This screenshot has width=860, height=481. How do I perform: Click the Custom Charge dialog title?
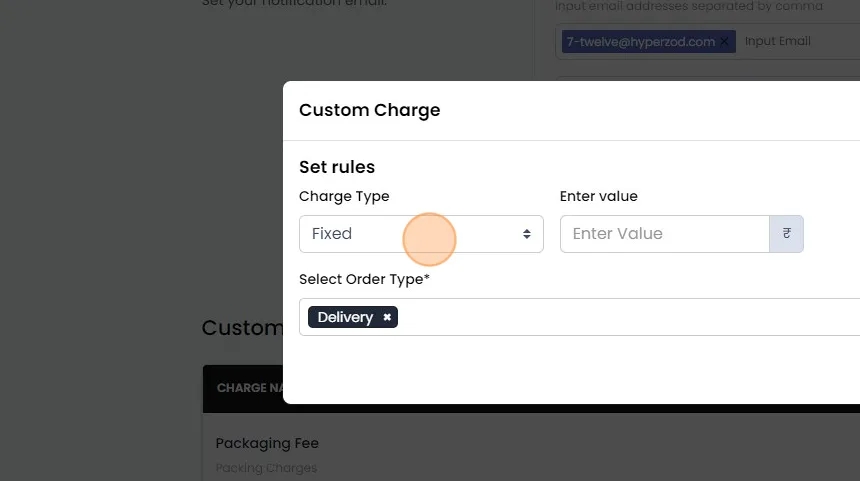pyautogui.click(x=369, y=110)
